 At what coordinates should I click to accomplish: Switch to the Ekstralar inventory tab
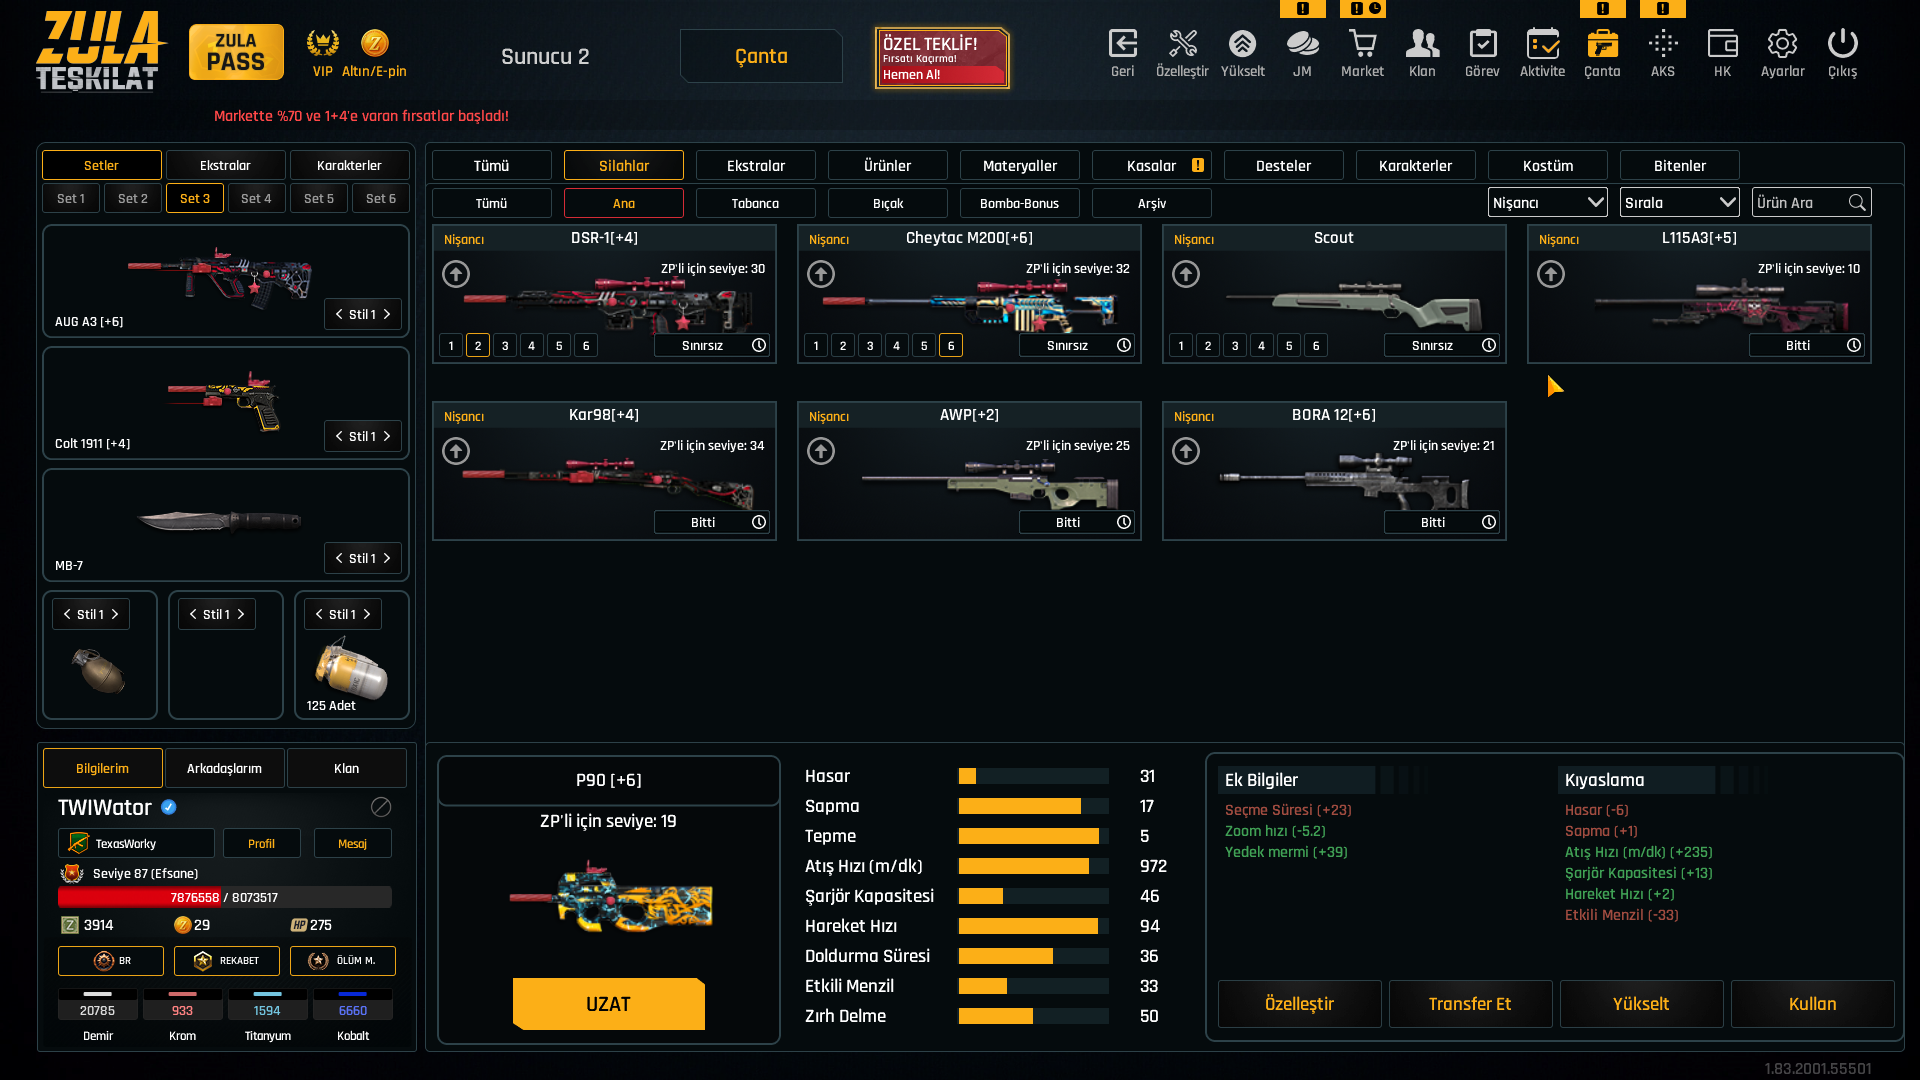point(756,165)
